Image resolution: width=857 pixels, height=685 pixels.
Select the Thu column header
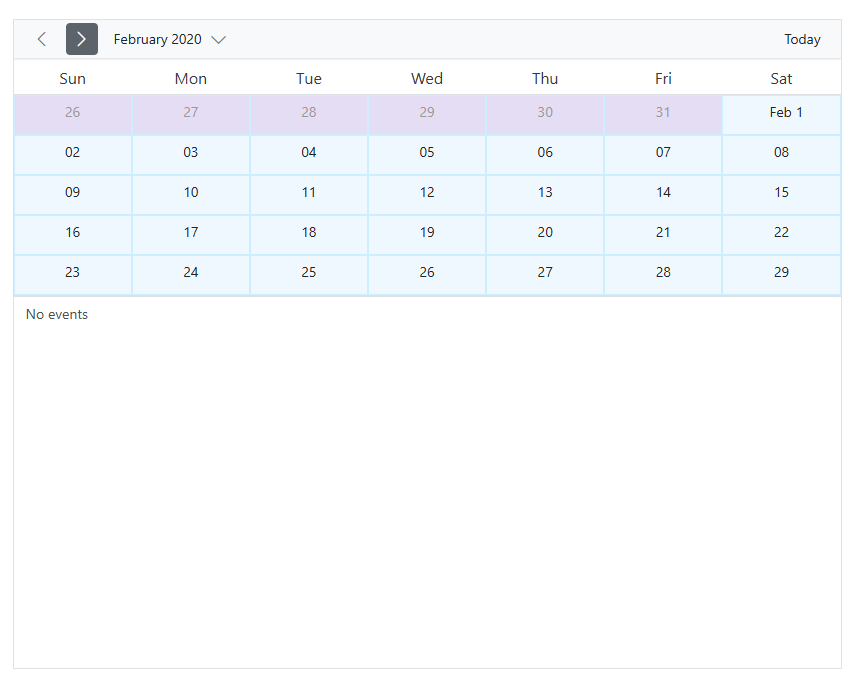coord(545,79)
